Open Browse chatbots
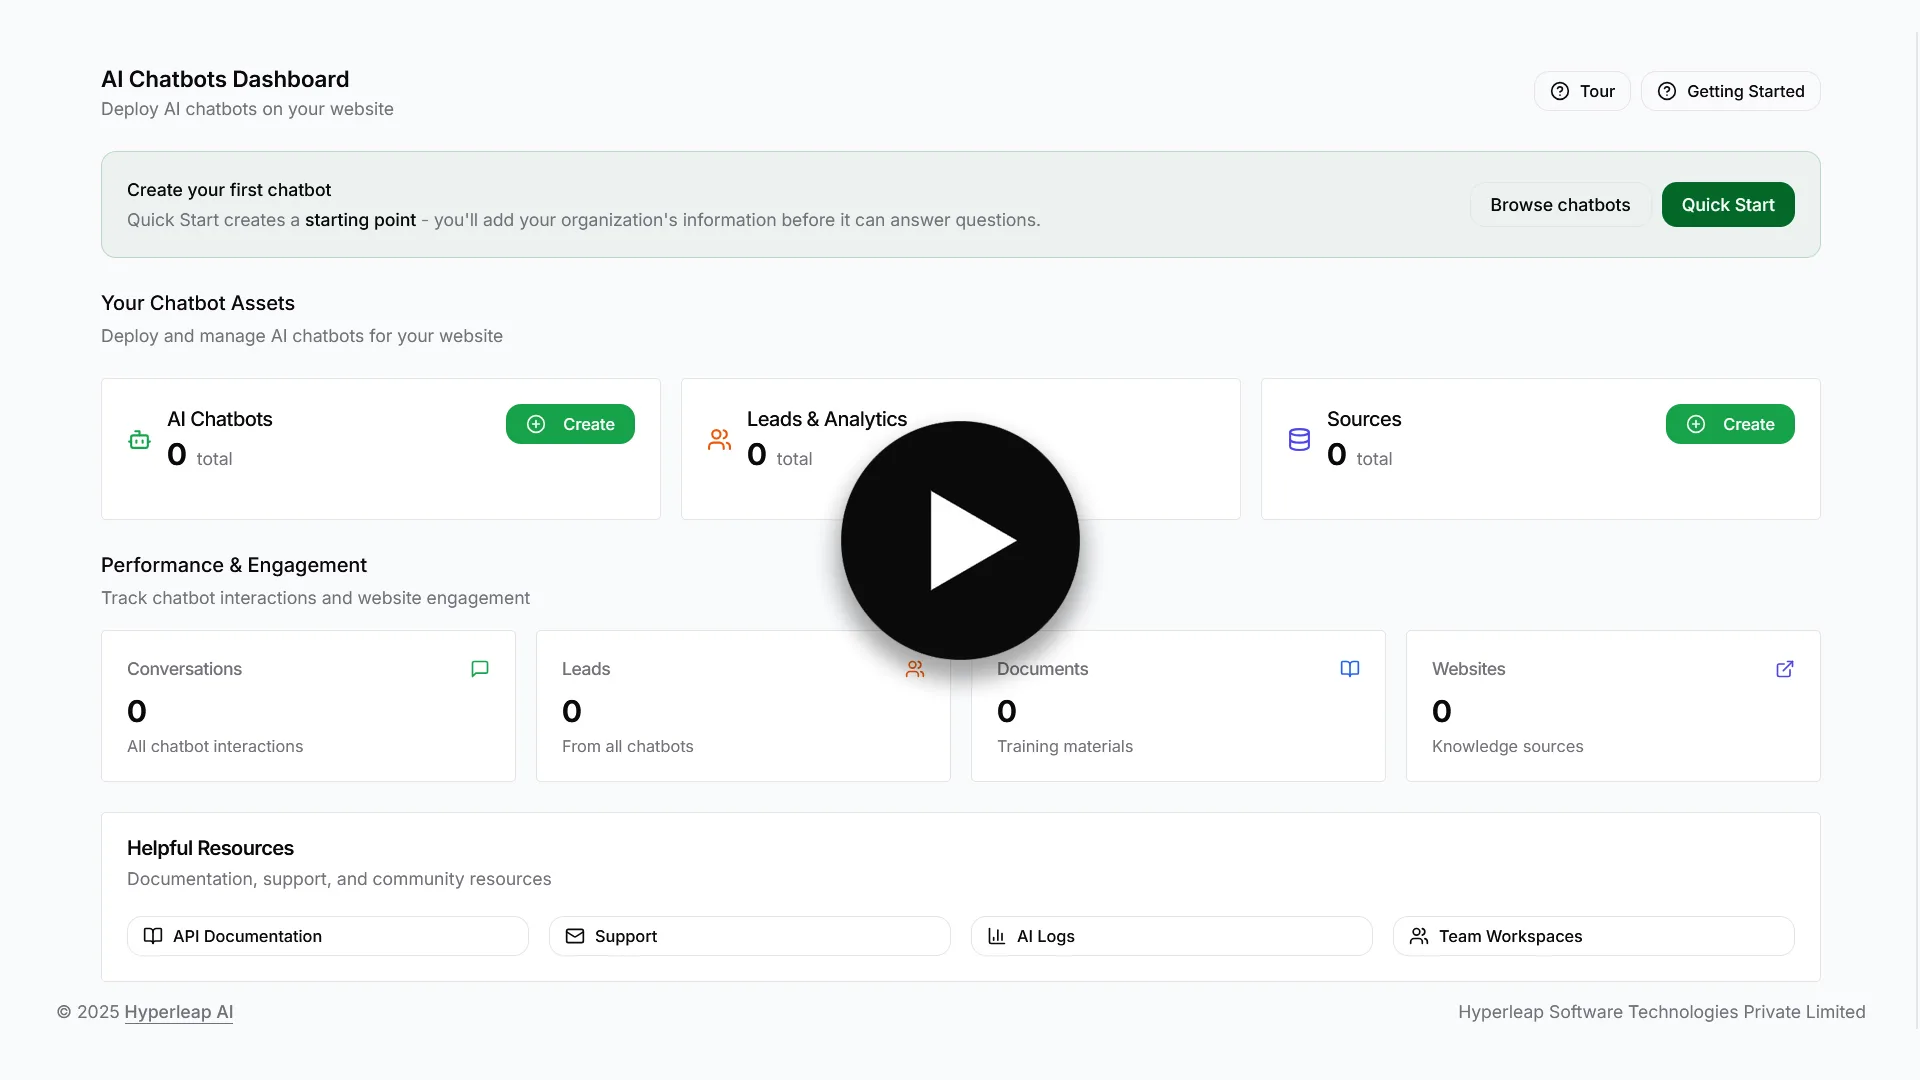This screenshot has height=1080, width=1920. [x=1560, y=204]
